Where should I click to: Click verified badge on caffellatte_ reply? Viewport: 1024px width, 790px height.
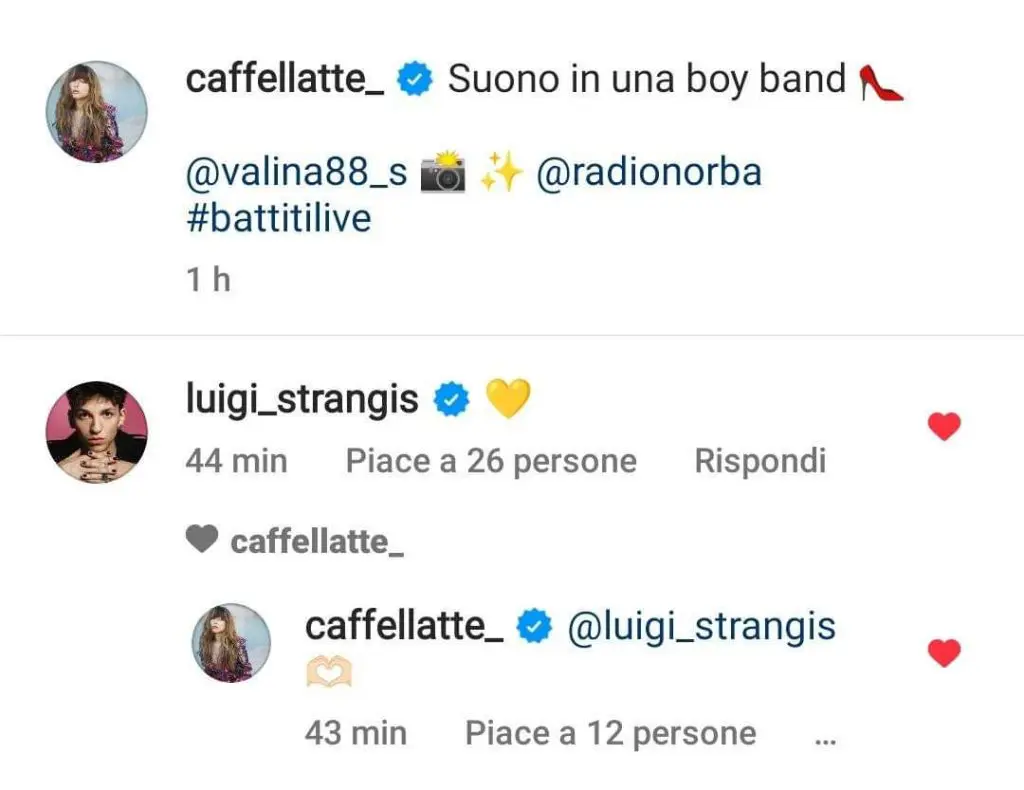[534, 628]
